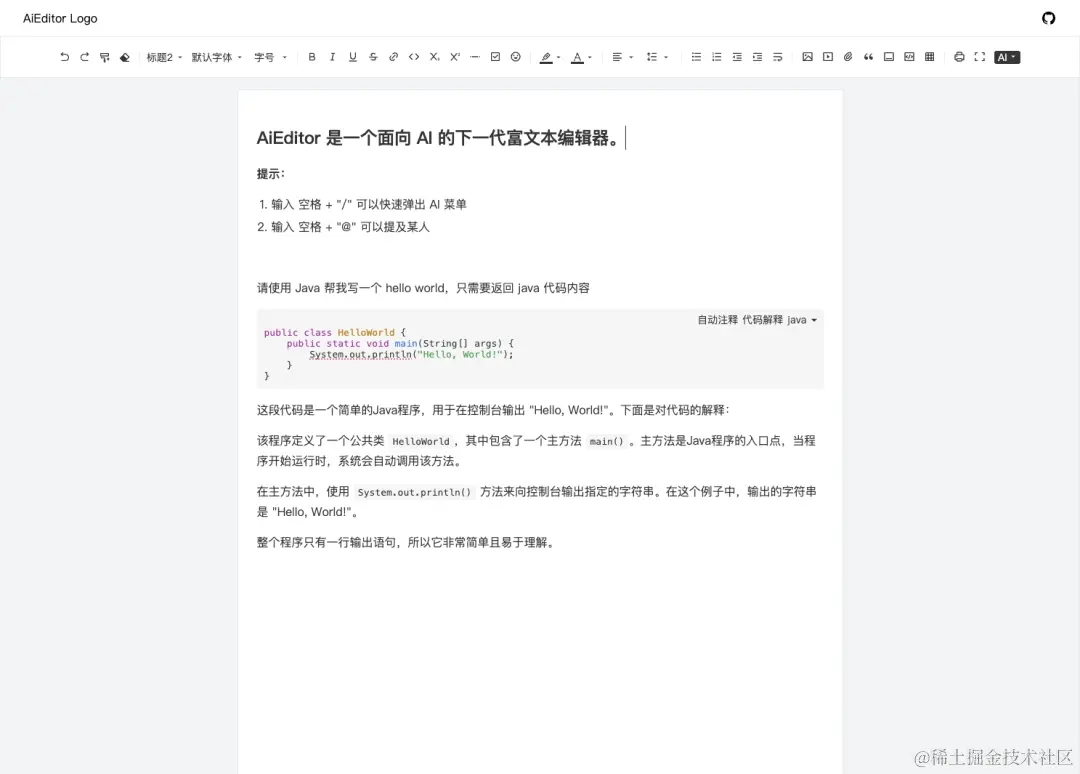The image size is (1080, 774).
Task: Click the first list item about AI 菜单
Action: (368, 205)
